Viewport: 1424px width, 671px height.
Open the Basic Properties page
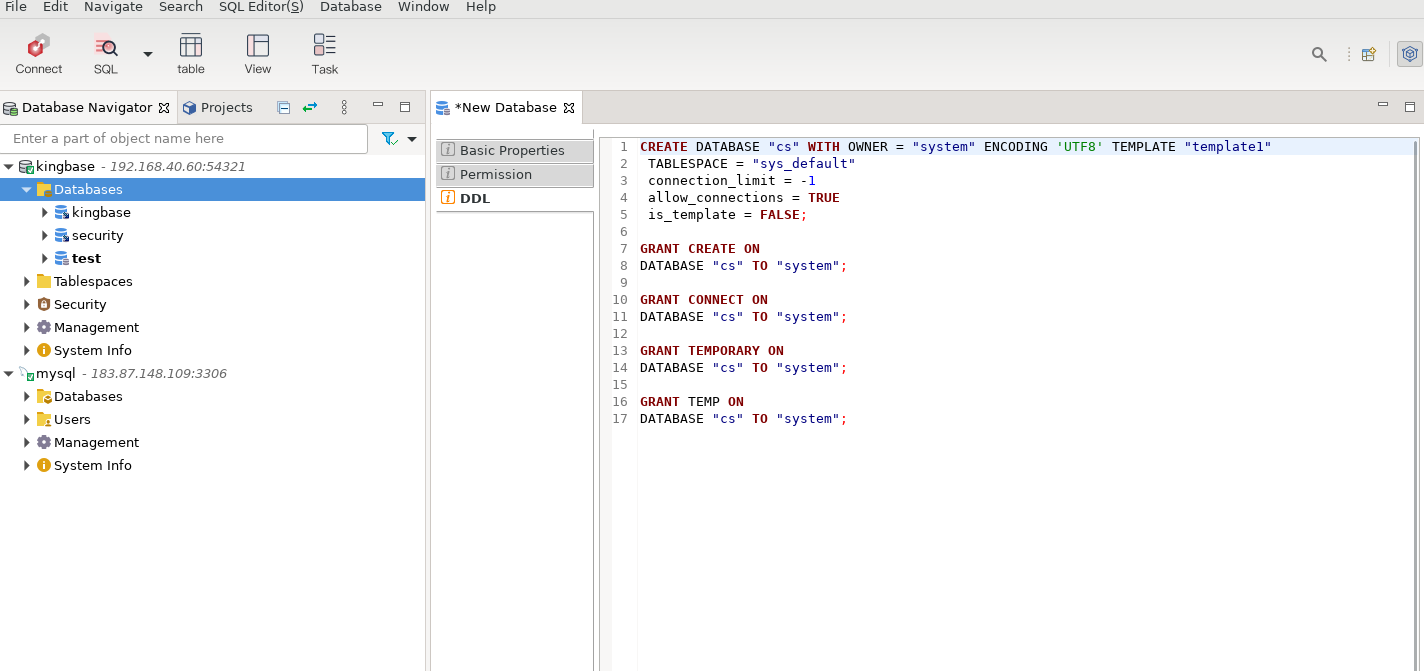512,151
